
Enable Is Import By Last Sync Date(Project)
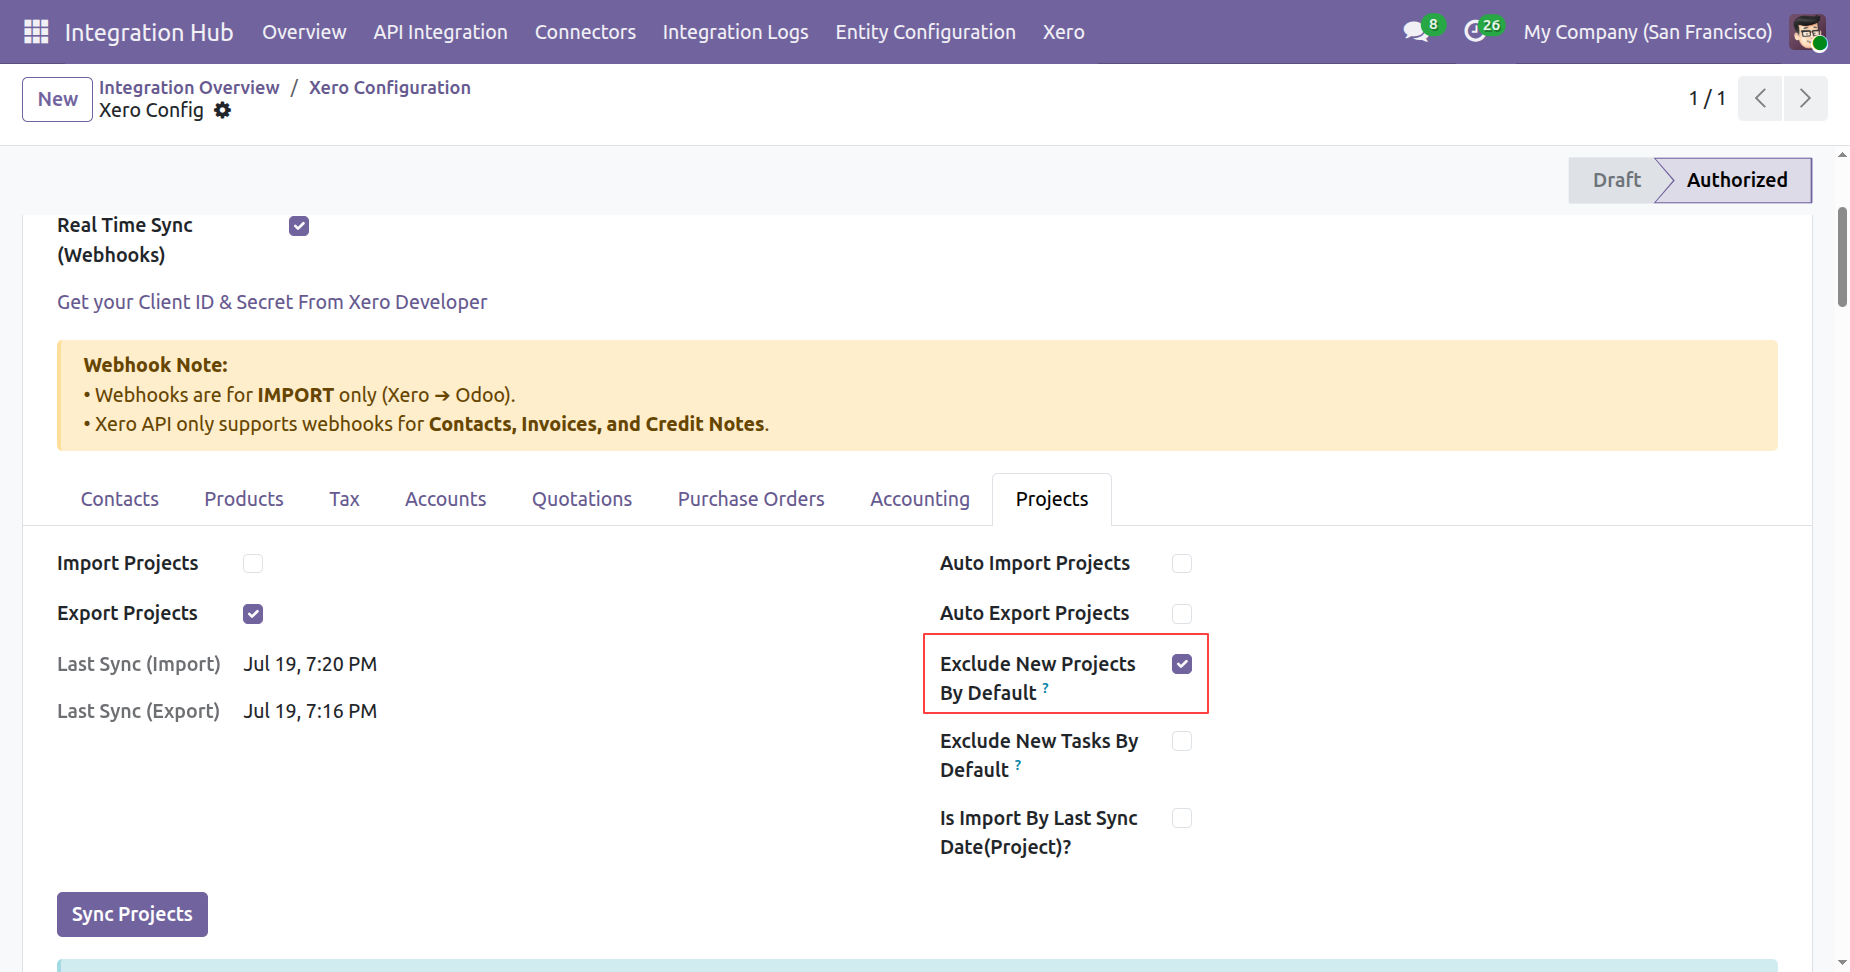tap(1182, 818)
